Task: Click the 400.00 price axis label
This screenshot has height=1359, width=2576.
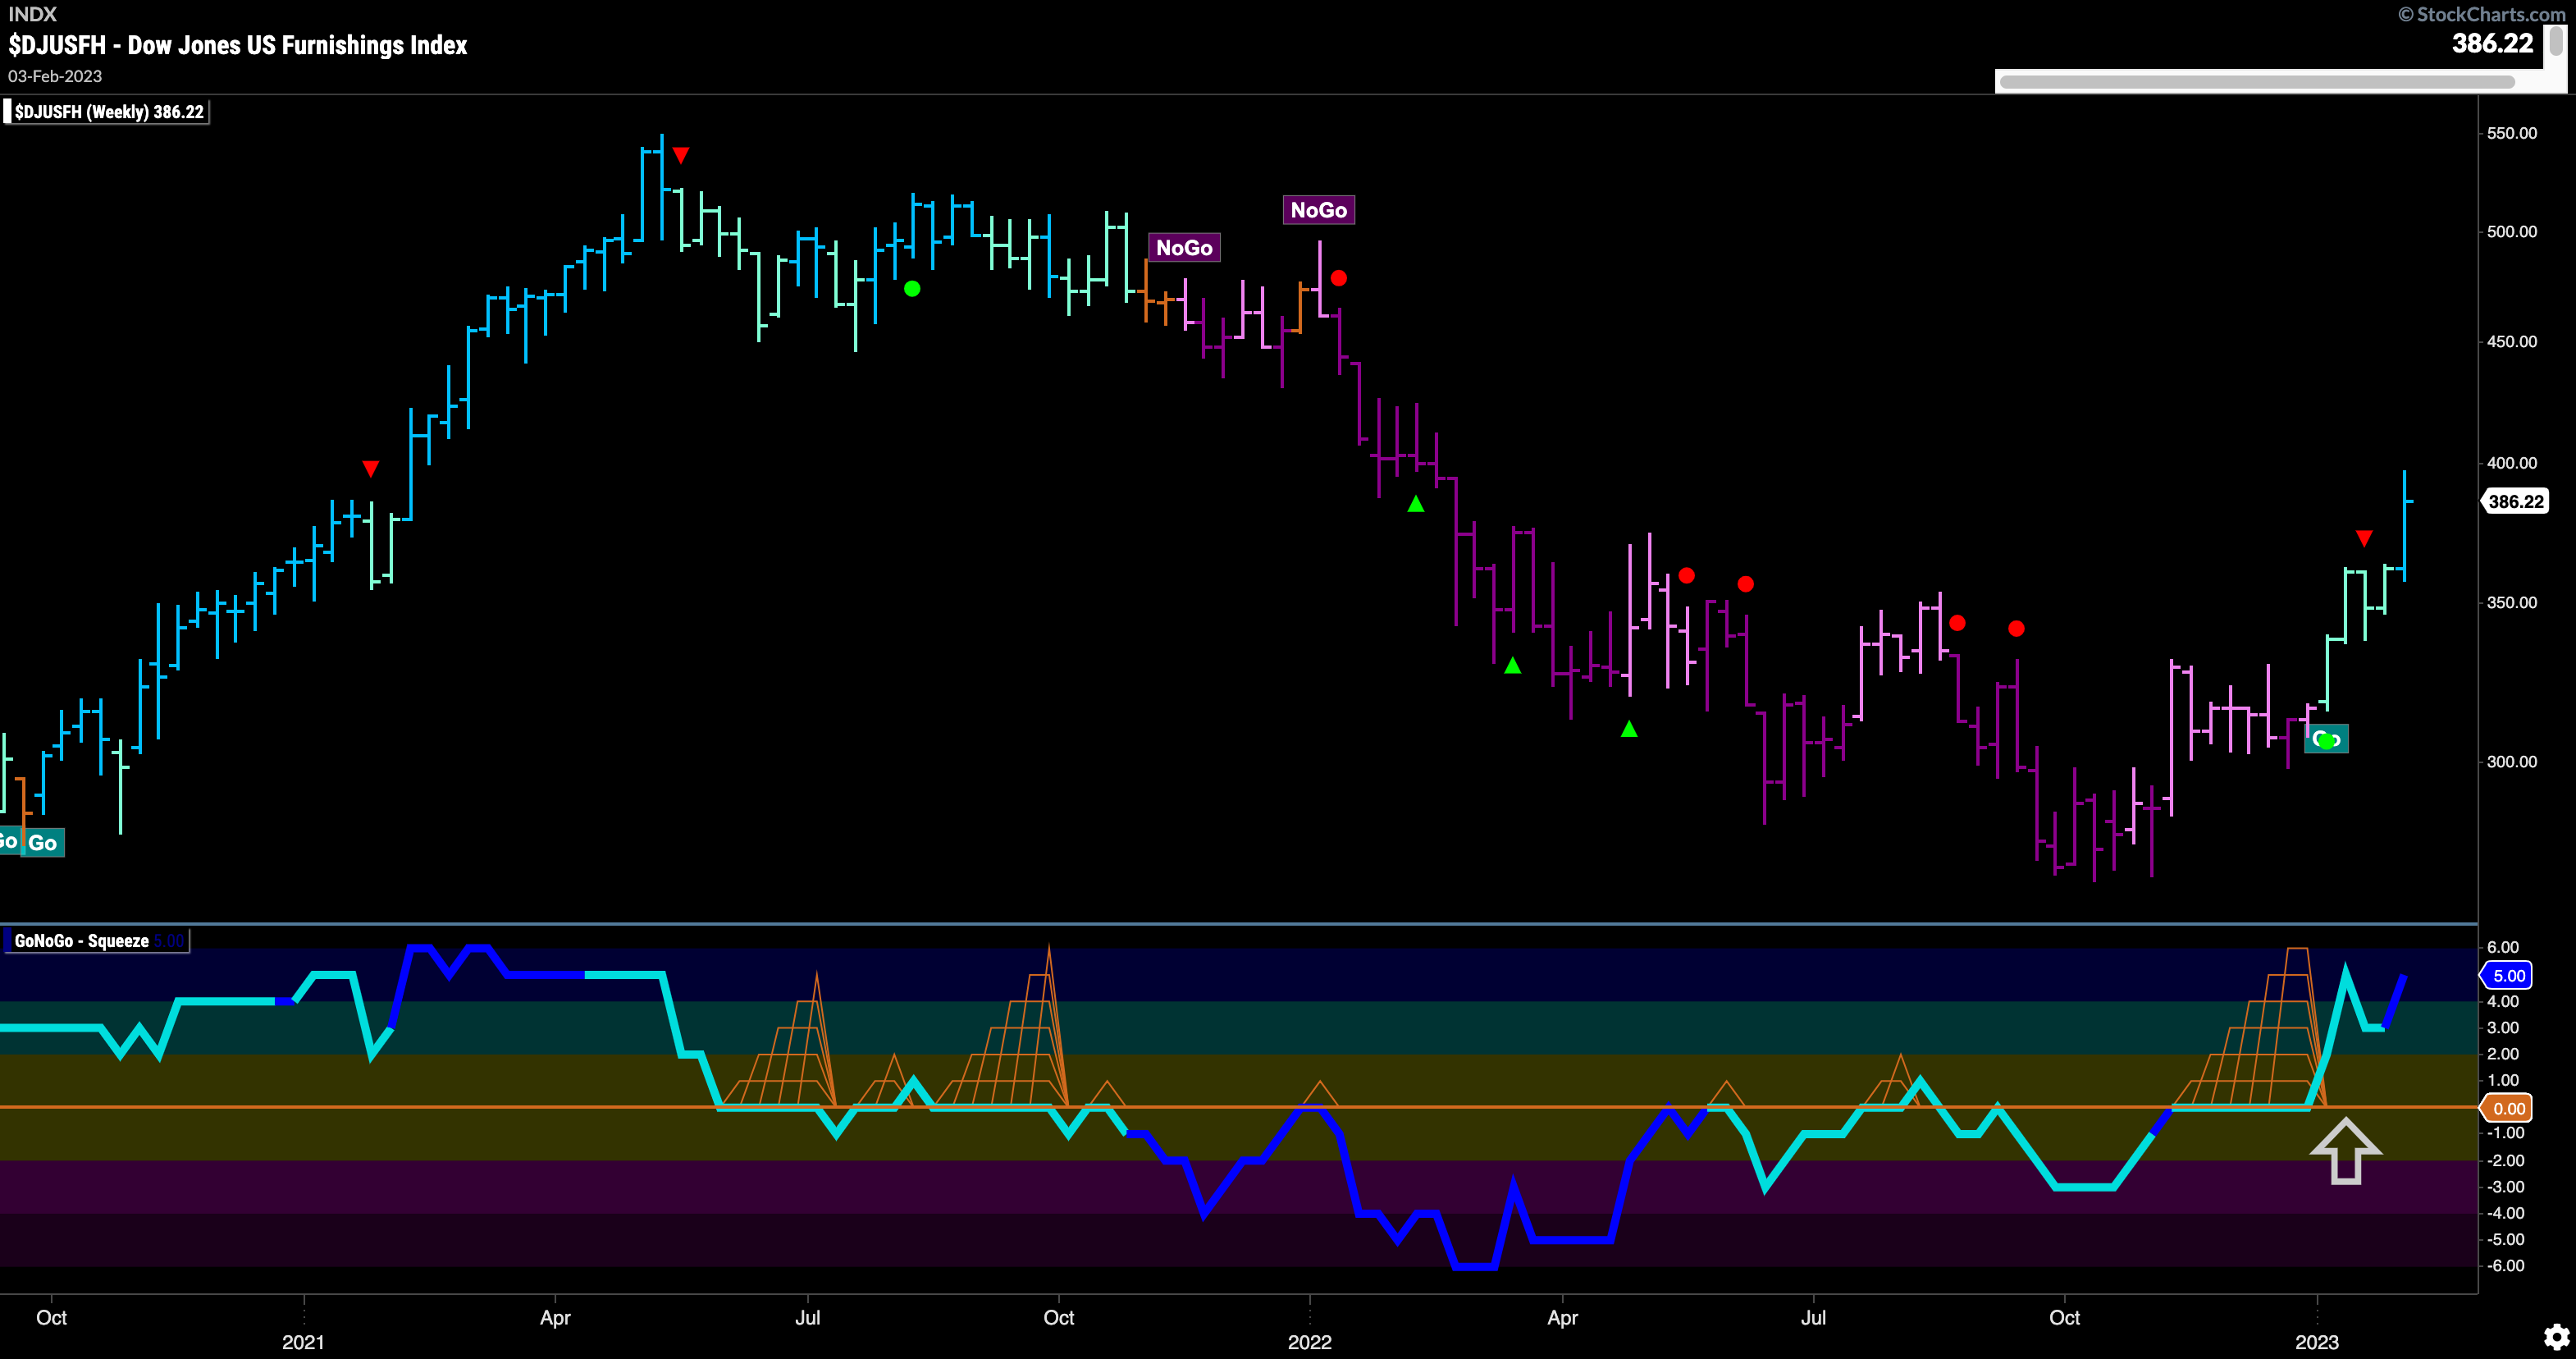Action: (2512, 463)
